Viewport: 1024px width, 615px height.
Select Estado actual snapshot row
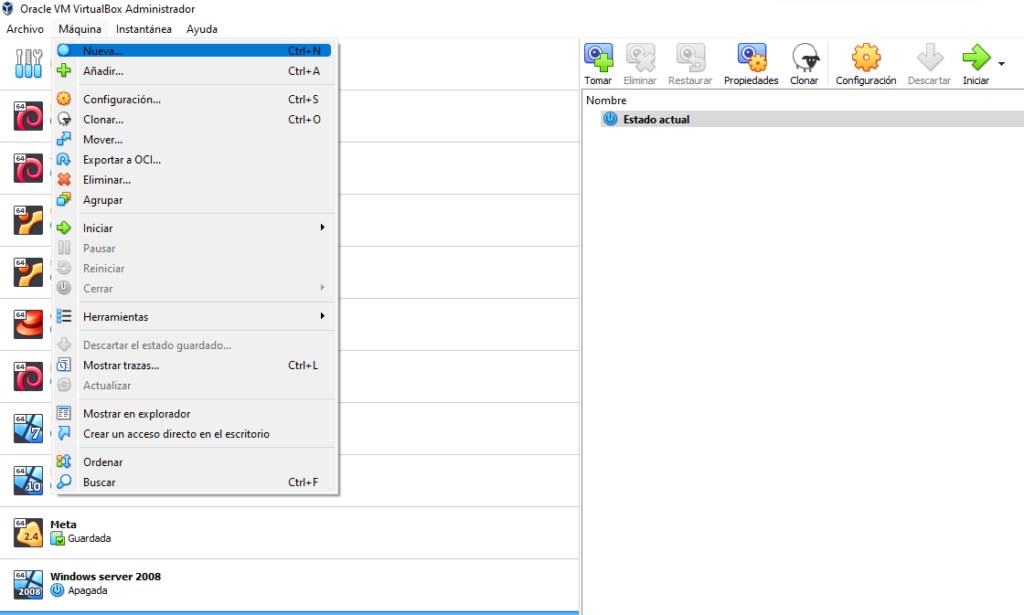(812, 119)
